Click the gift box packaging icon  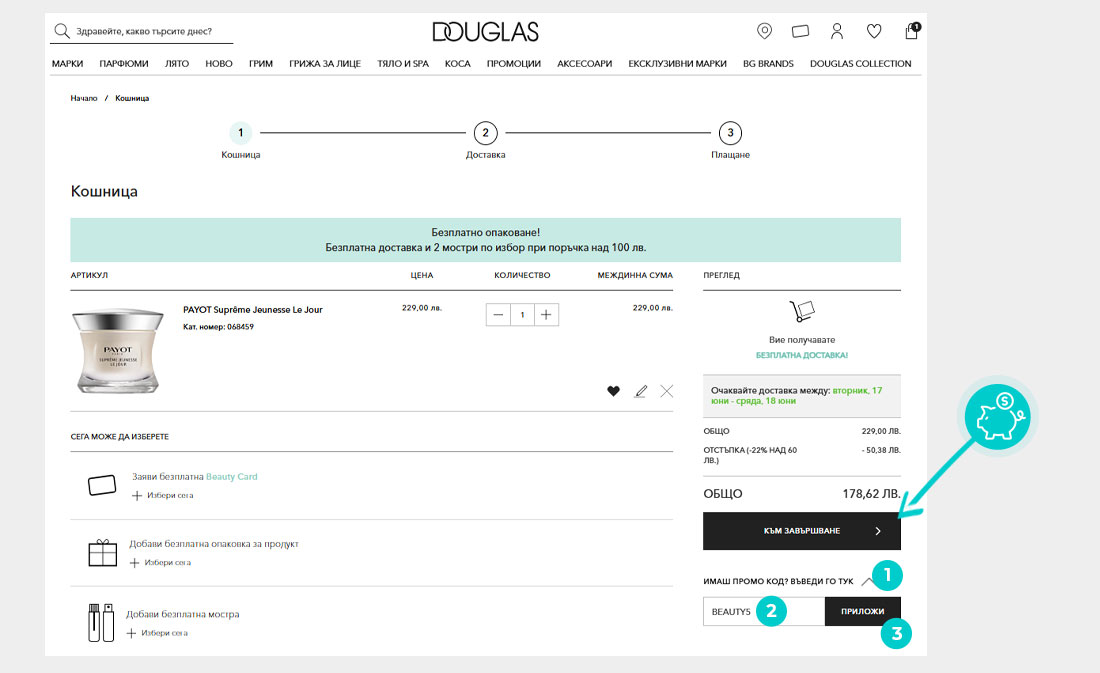point(102,552)
